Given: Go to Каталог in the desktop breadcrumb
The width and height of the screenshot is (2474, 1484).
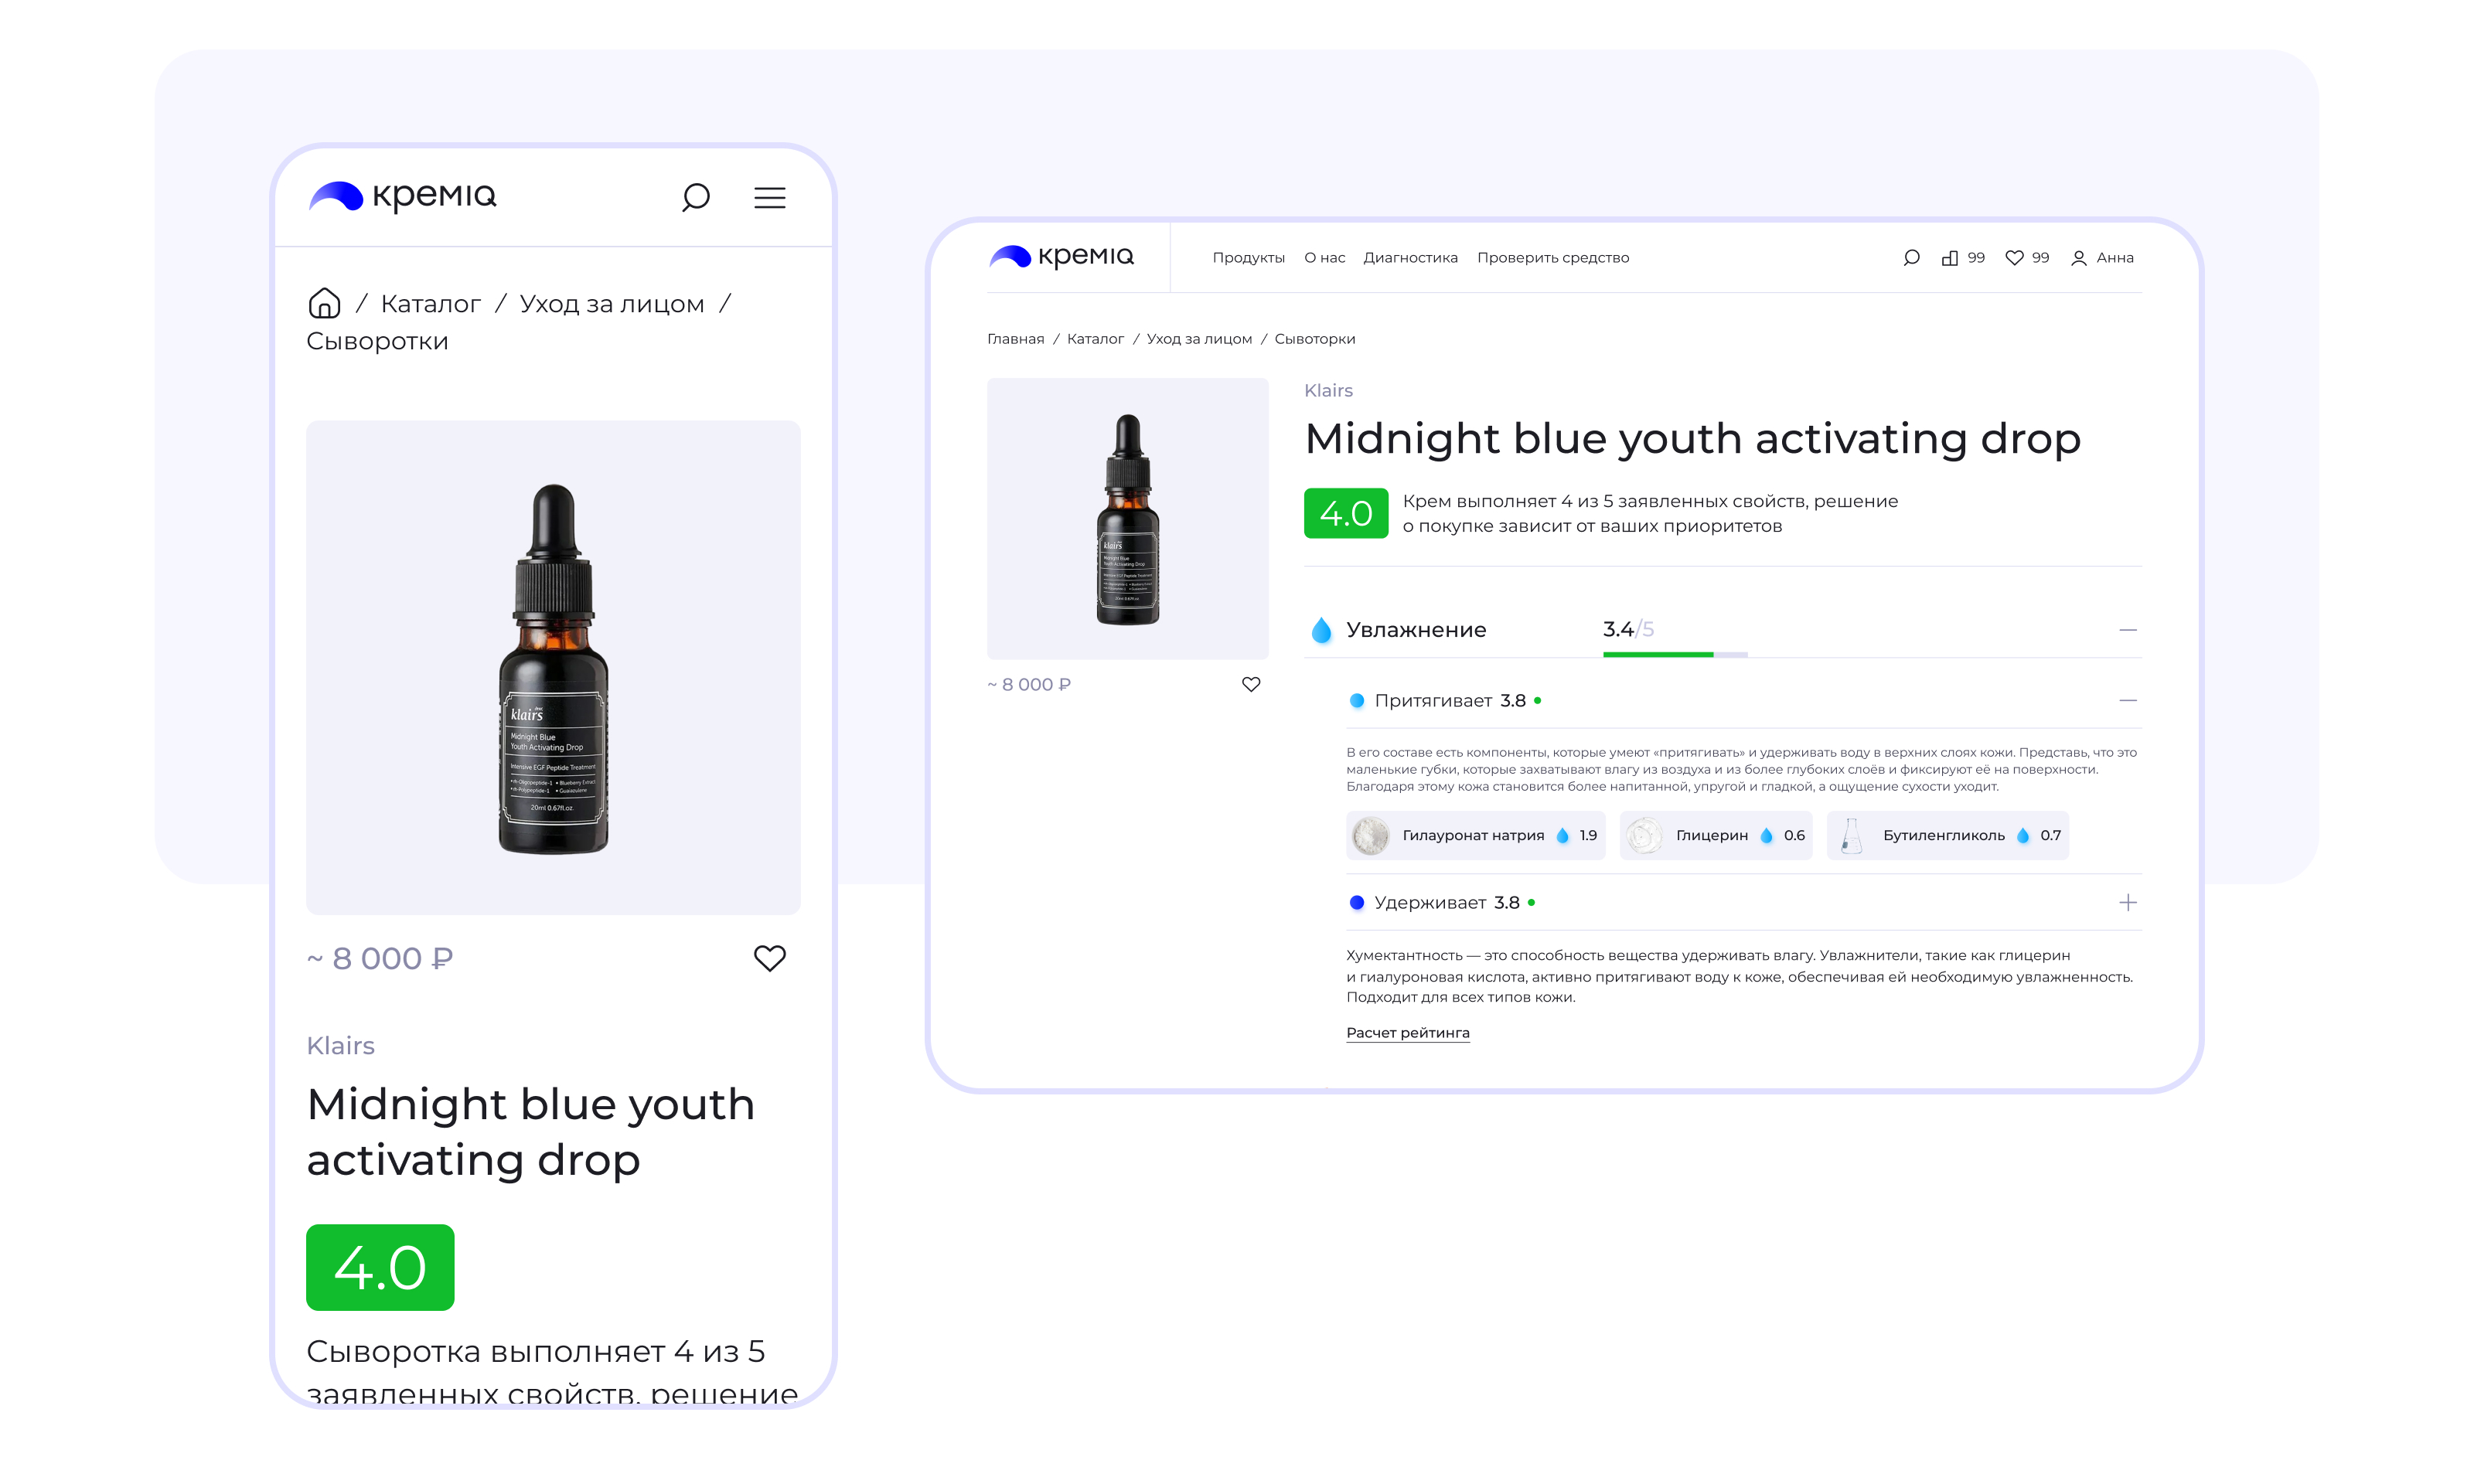Looking at the screenshot, I should (1095, 339).
